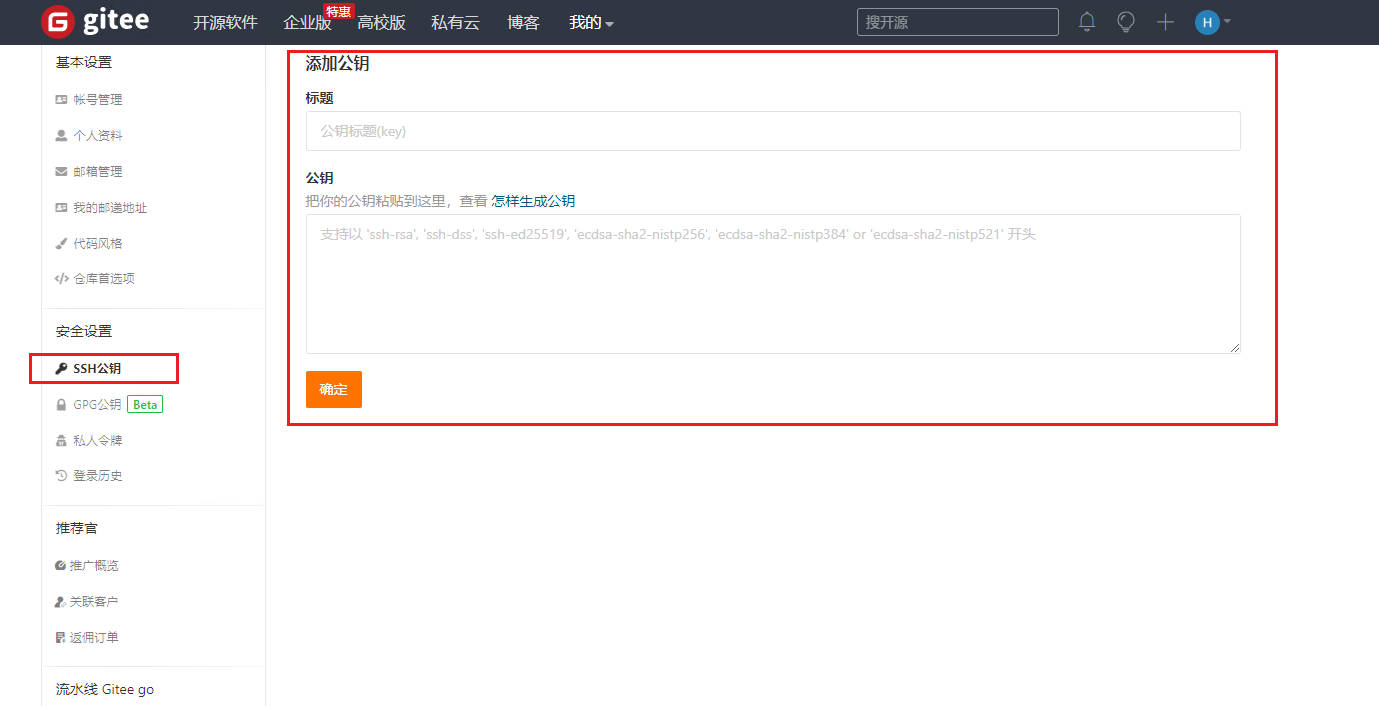Open the 怎样生成公钥 help link
The image size is (1379, 706).
click(533, 201)
